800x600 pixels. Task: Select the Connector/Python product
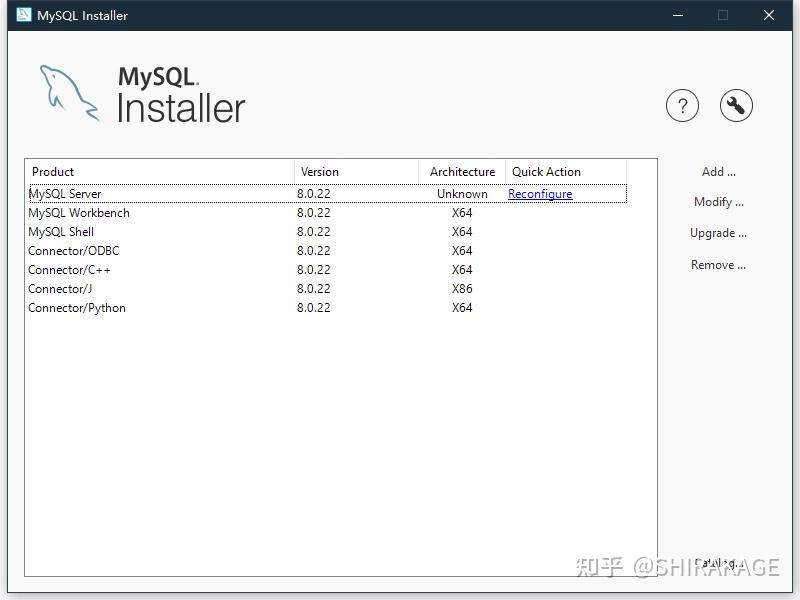pos(150,308)
